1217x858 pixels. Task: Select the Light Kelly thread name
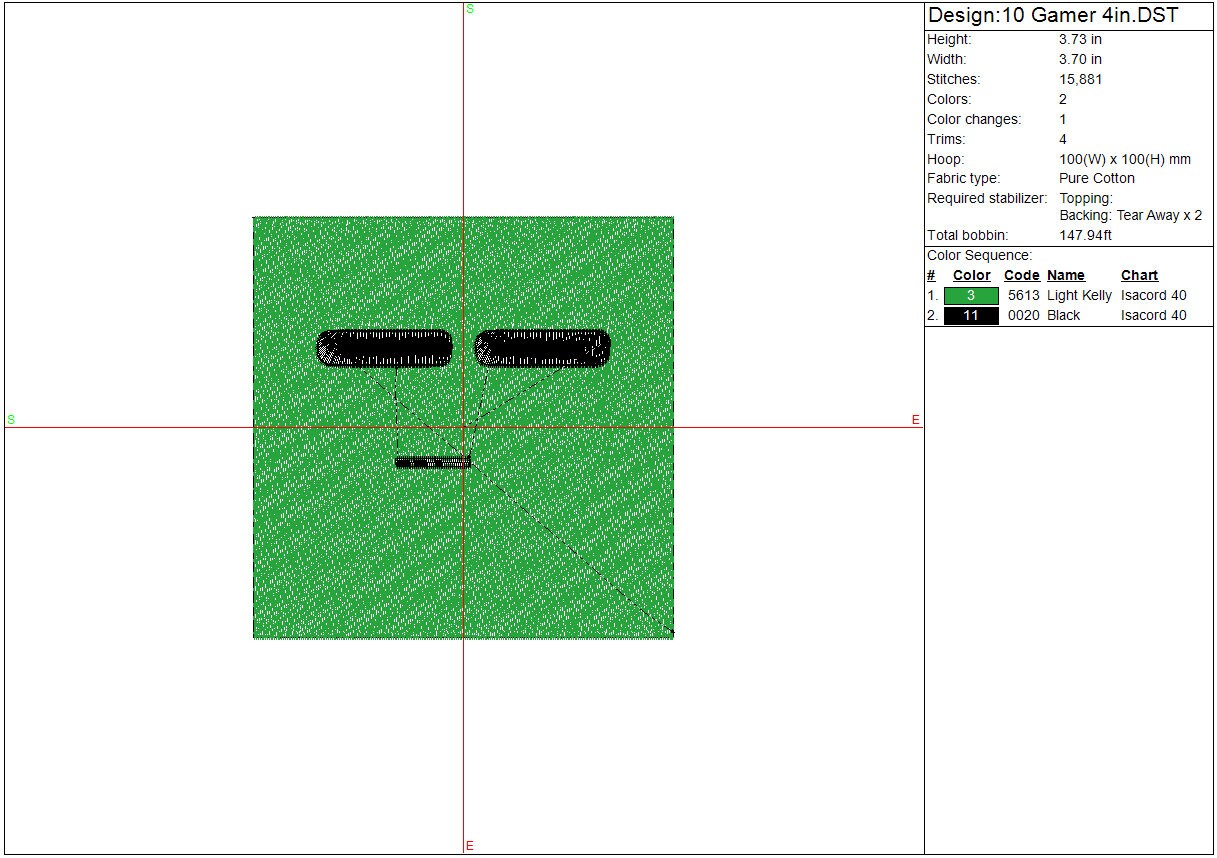point(1079,296)
